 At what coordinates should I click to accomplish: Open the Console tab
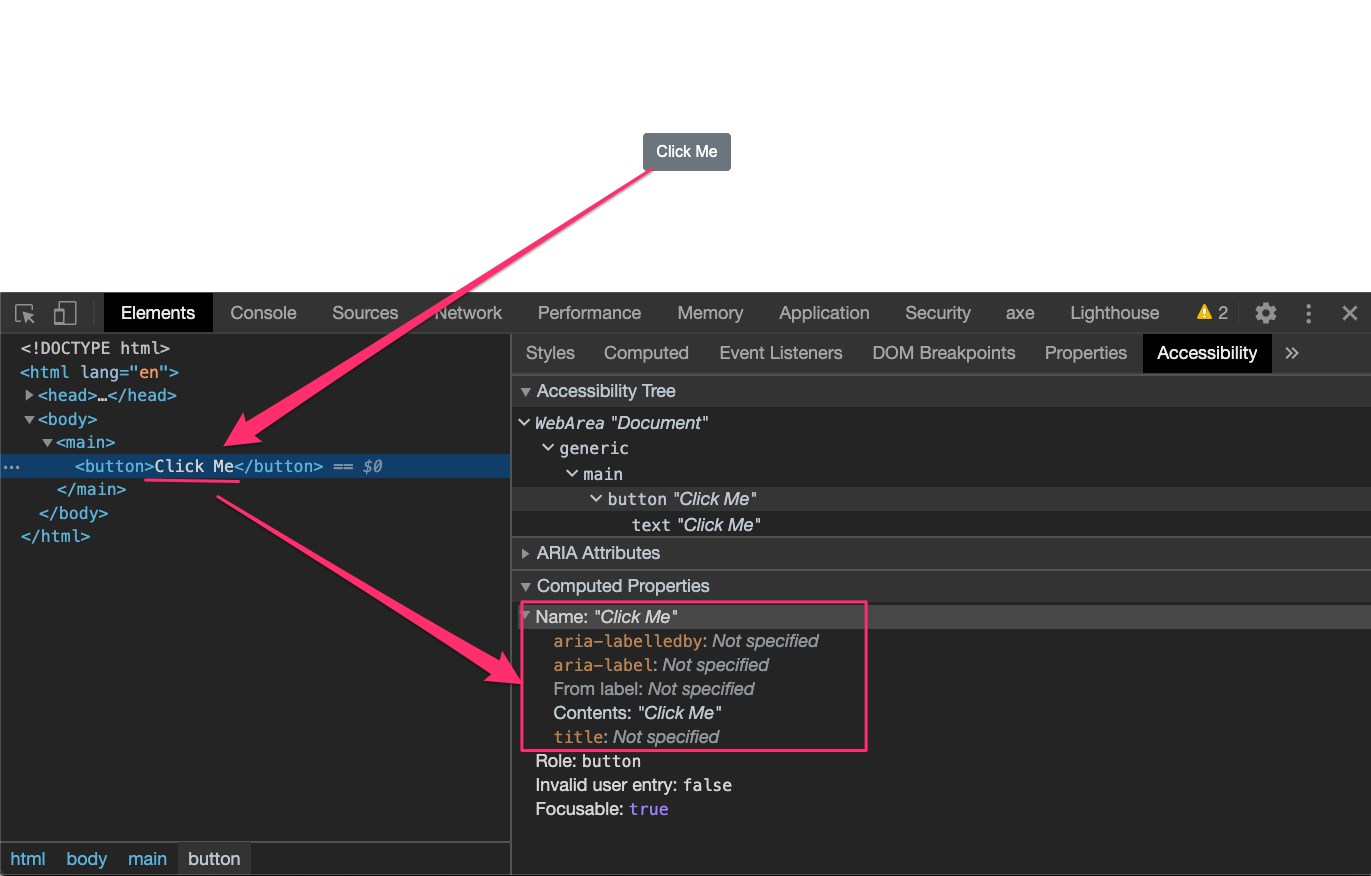(x=263, y=313)
